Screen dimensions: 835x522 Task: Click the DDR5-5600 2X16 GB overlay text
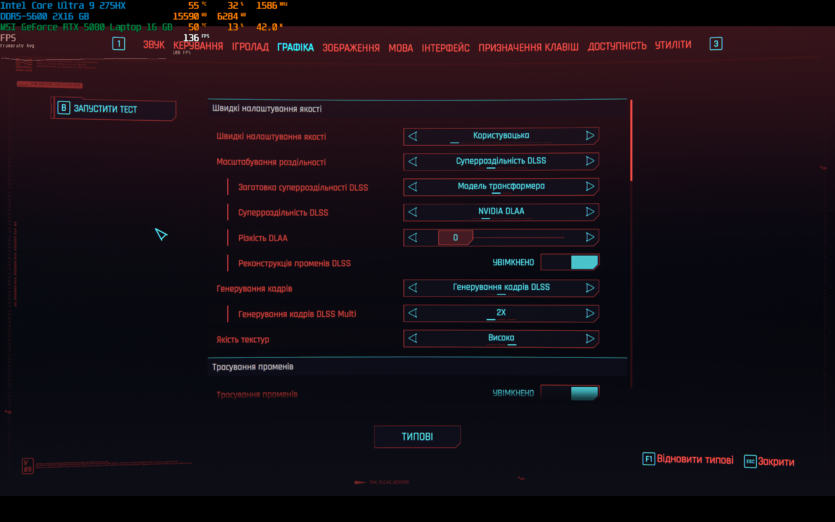45,17
